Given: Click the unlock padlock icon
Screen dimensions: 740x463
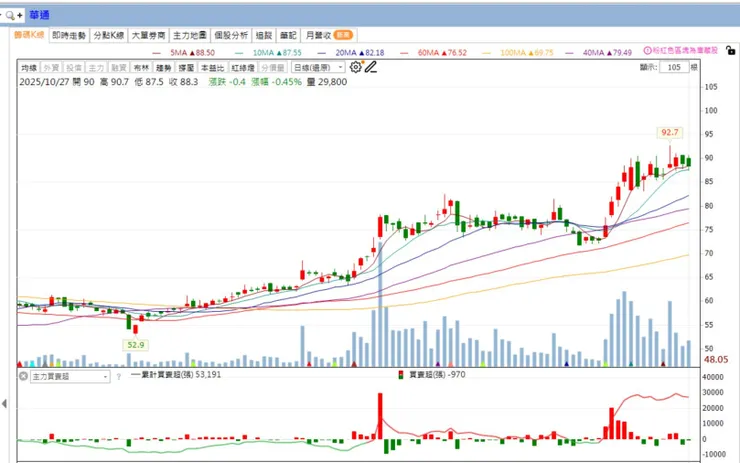Looking at the screenshot, I should pyautogui.click(x=730, y=50).
